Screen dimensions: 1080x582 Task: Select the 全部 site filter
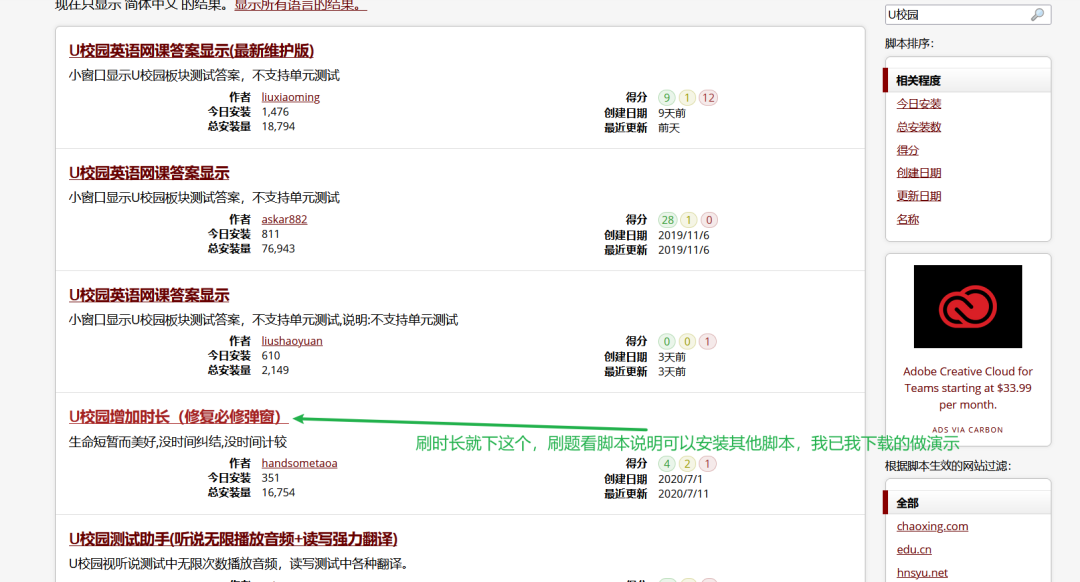pyautogui.click(x=908, y=503)
